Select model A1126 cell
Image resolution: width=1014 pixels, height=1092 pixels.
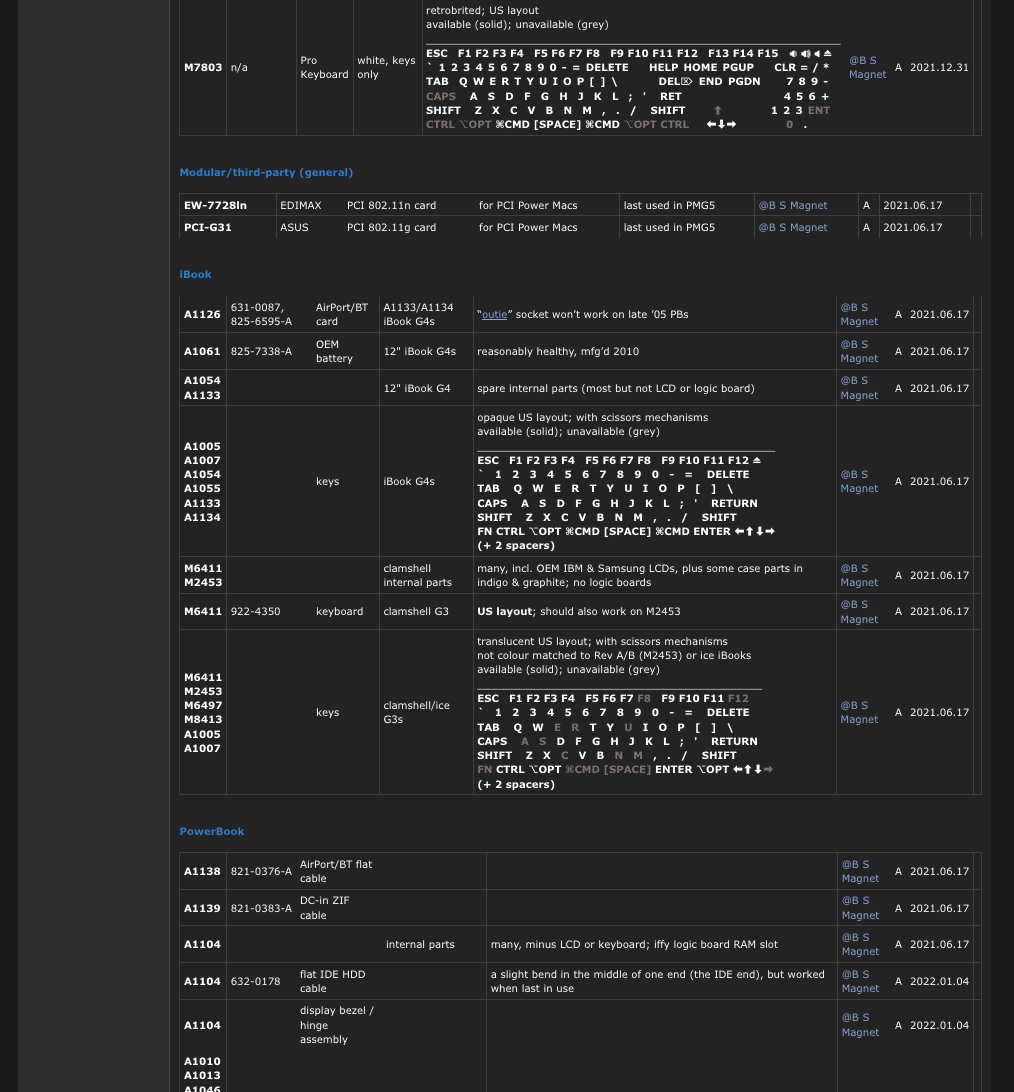pos(202,315)
